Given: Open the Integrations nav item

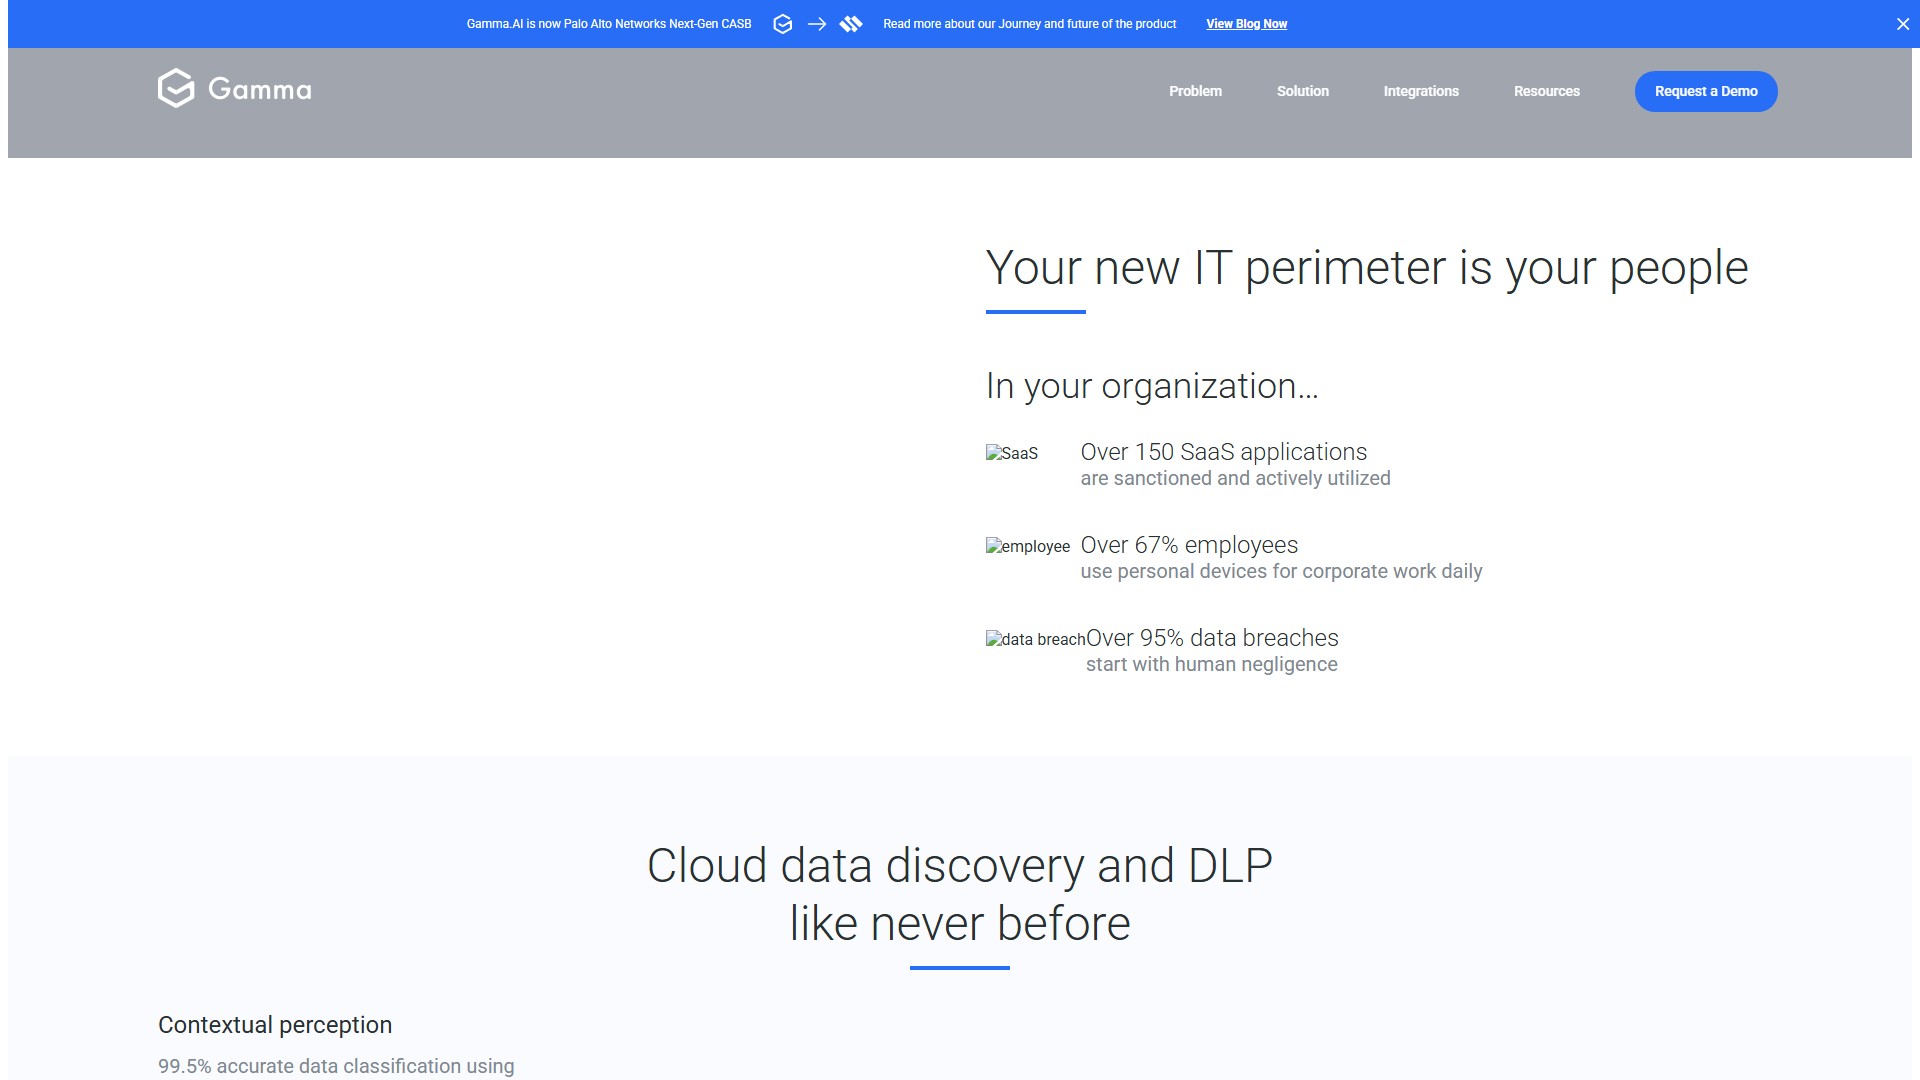Looking at the screenshot, I should (x=1420, y=91).
